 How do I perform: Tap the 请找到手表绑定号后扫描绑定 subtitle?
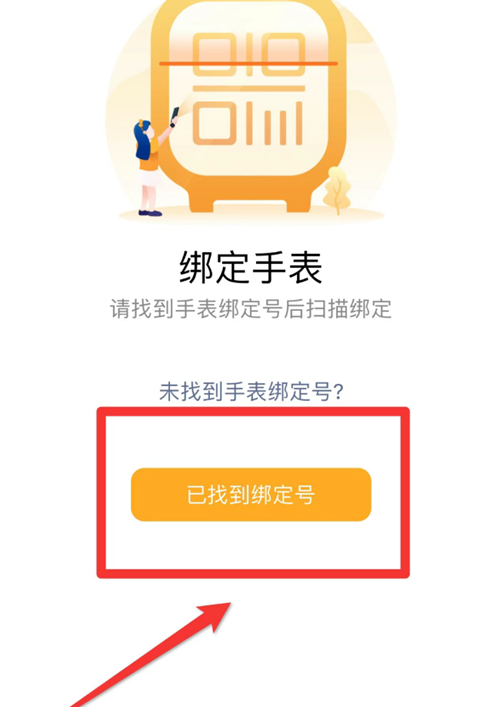251,309
